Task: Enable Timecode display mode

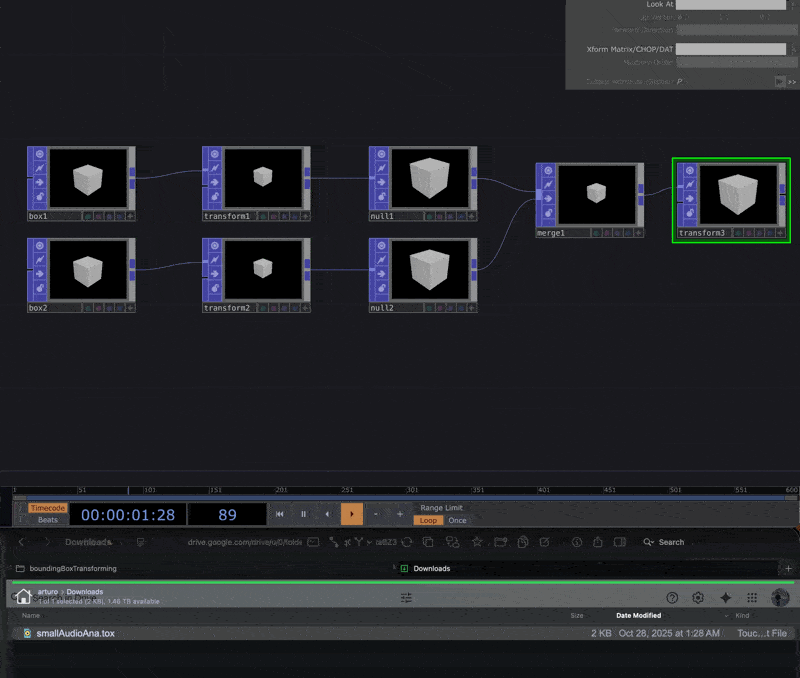Action: click(47, 508)
